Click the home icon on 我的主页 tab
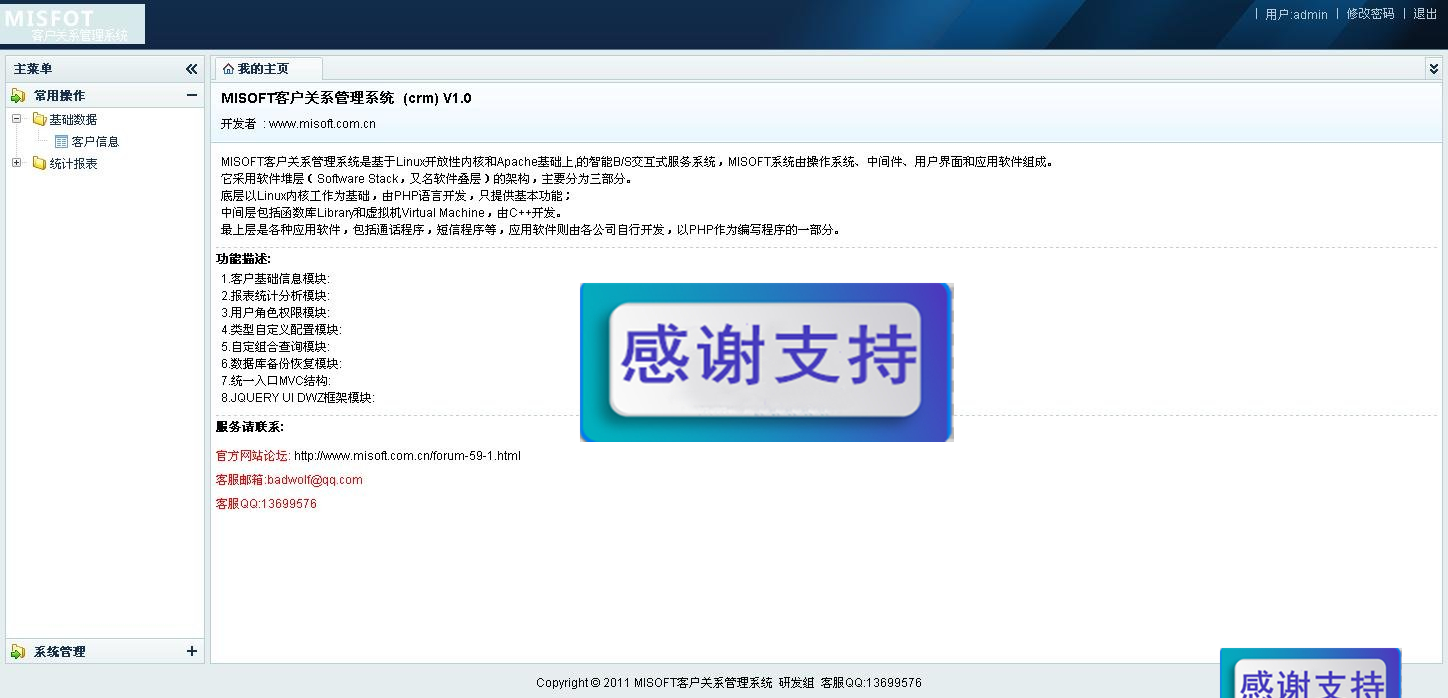Screen dimensions: 1448x698 [x=228, y=69]
